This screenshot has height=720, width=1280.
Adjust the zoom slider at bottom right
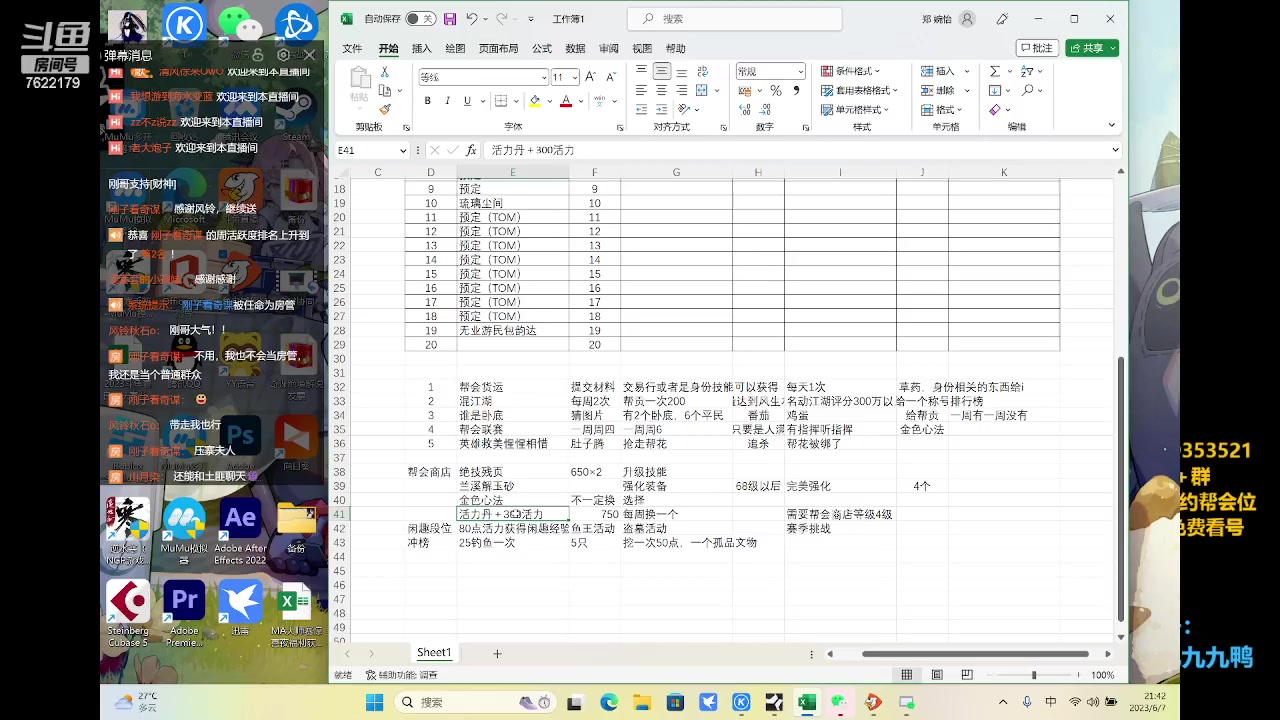click(1035, 674)
